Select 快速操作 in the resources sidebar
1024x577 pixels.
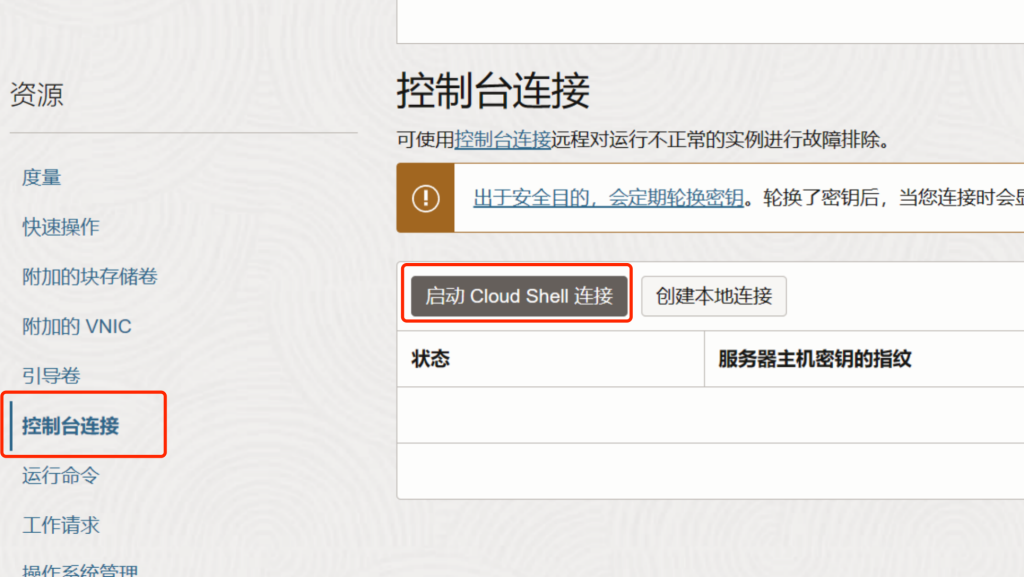[x=61, y=227]
